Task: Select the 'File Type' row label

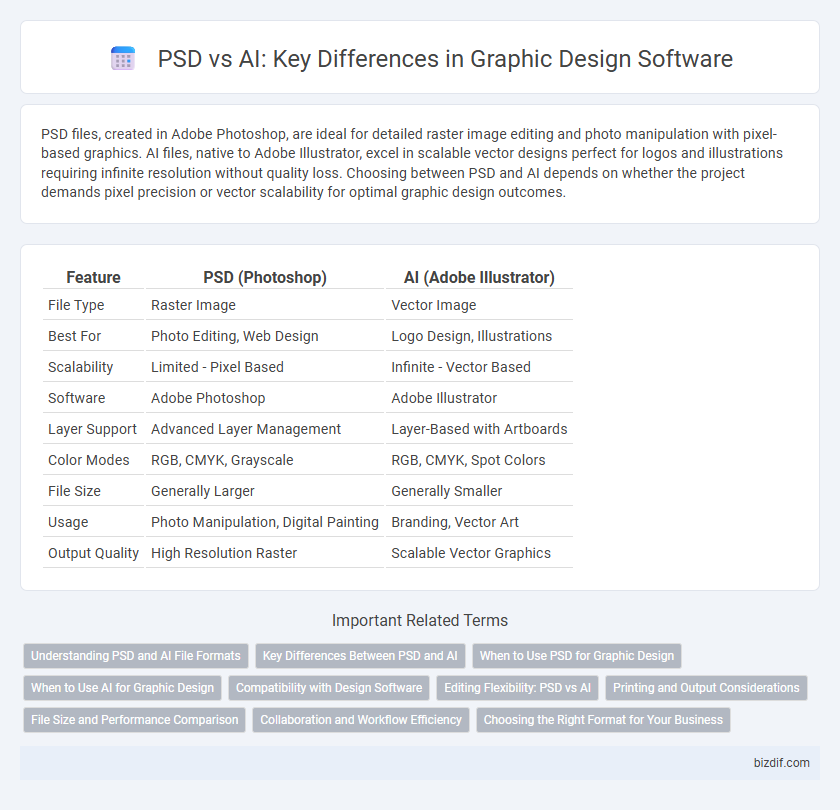Action: [76, 305]
